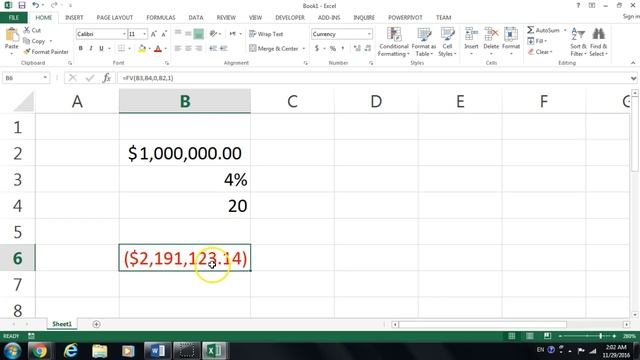The image size is (640, 360).
Task: Click the Sheet1 sheet tab
Action: [62, 324]
